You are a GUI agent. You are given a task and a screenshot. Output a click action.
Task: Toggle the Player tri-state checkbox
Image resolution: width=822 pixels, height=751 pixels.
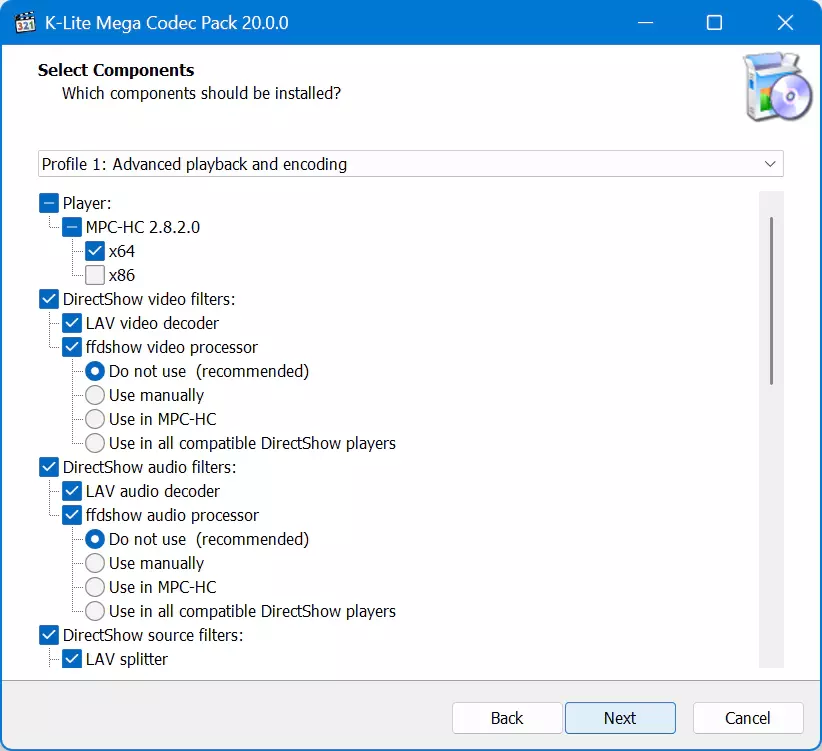coord(49,203)
